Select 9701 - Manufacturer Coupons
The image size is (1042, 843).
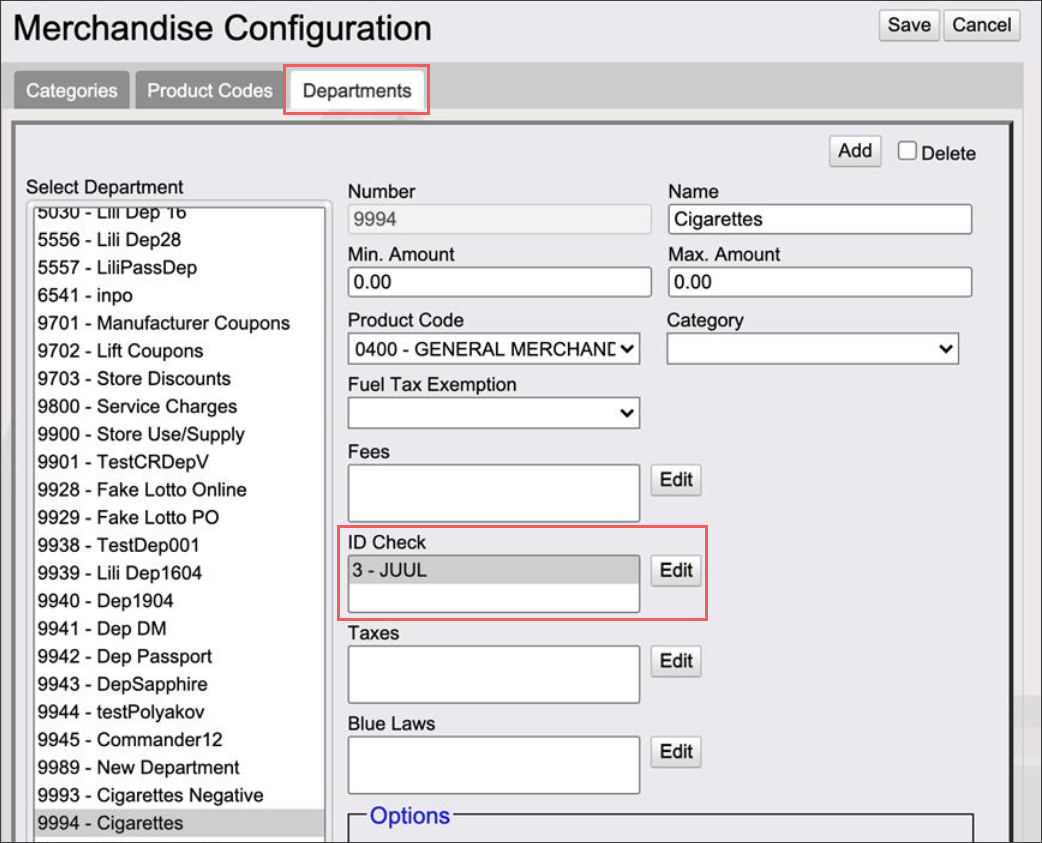[179, 324]
